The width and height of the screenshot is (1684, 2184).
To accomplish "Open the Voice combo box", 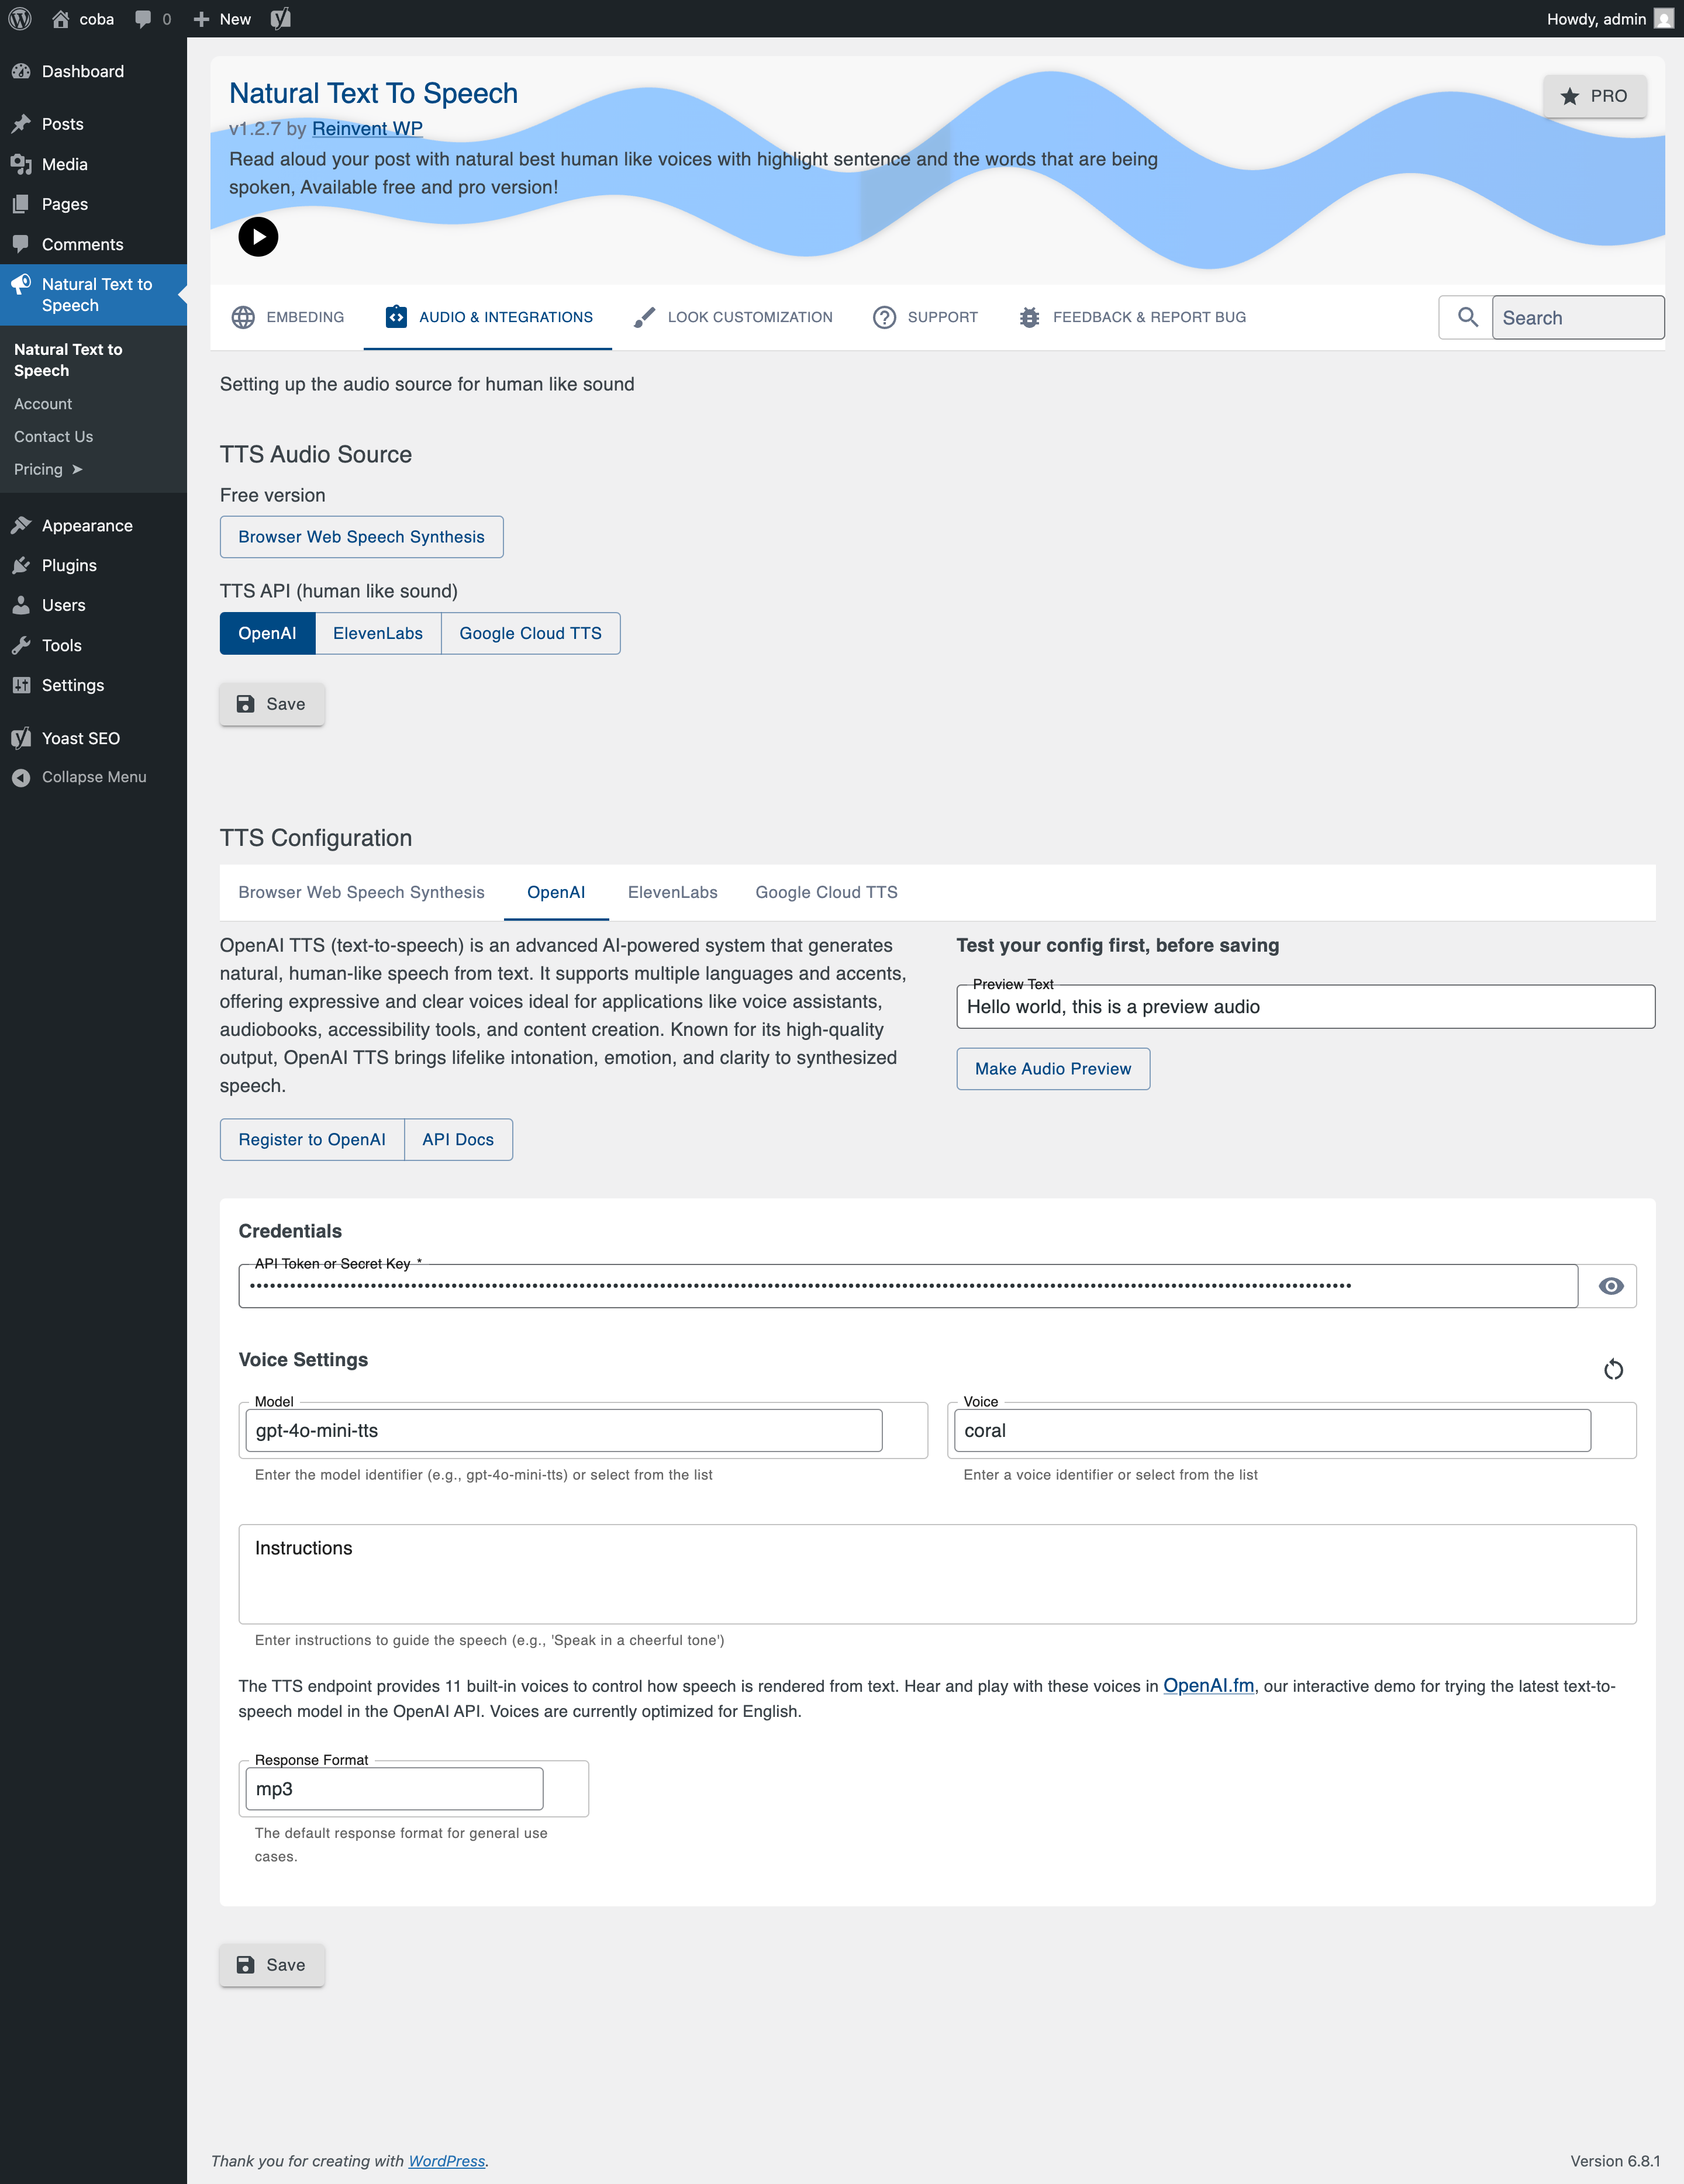I will [x=1272, y=1430].
